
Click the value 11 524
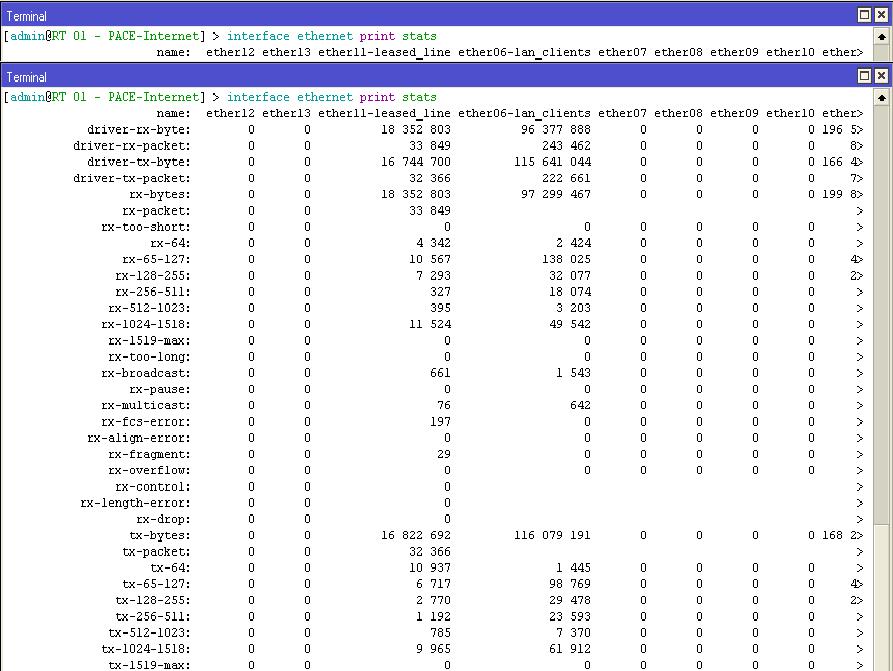430,324
